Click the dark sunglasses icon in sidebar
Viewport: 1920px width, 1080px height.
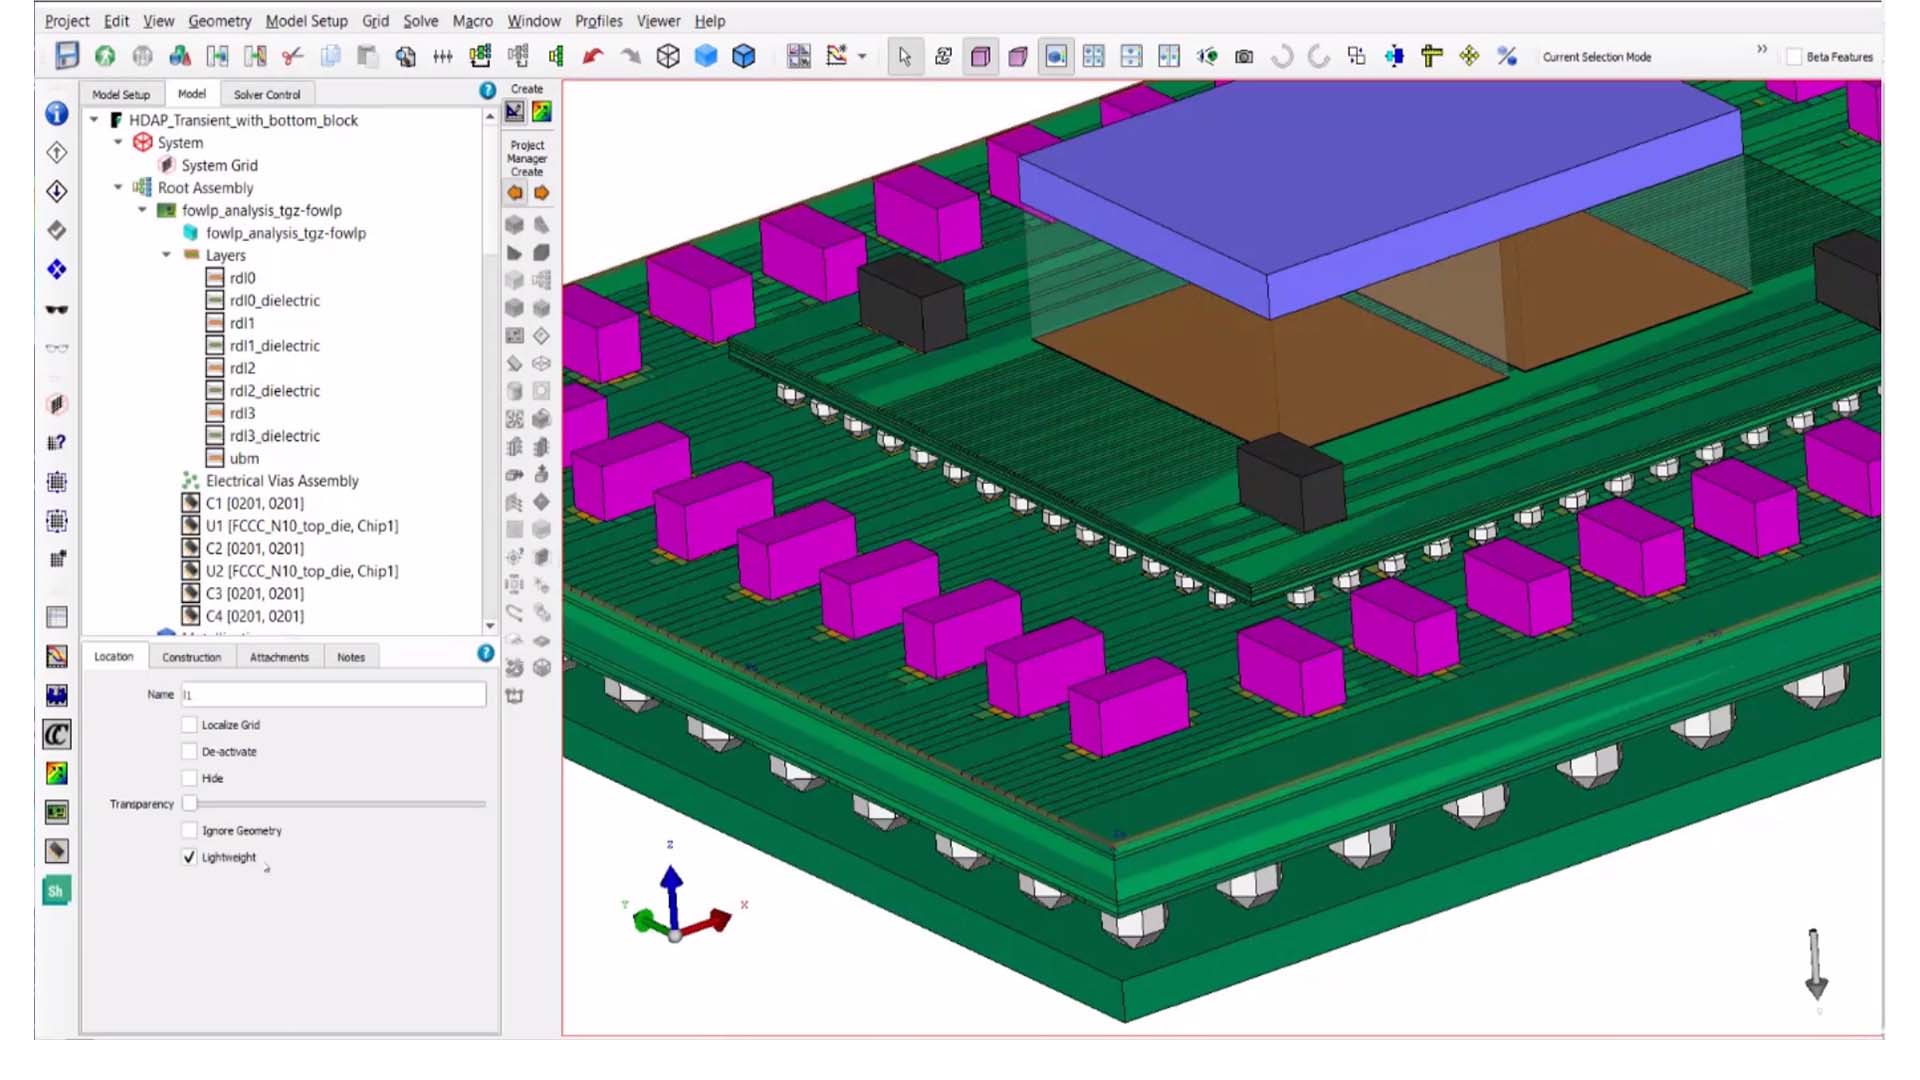pyautogui.click(x=57, y=310)
